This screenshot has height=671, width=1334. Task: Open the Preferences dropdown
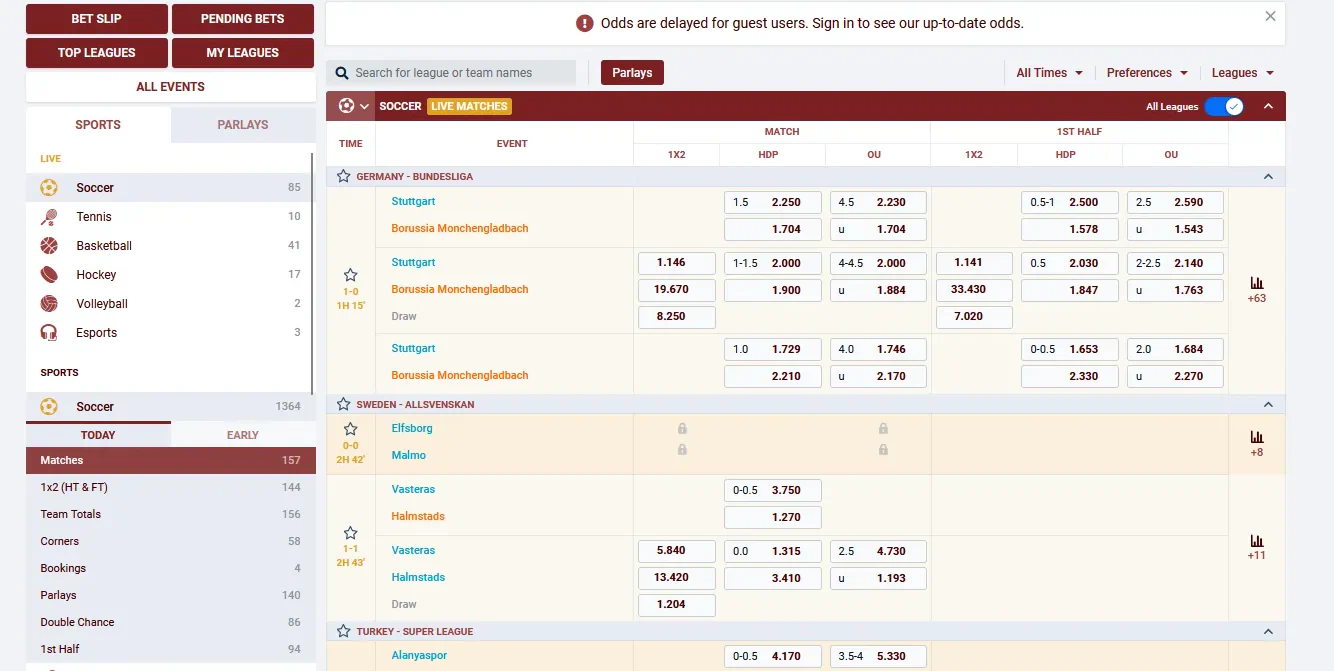tap(1147, 73)
